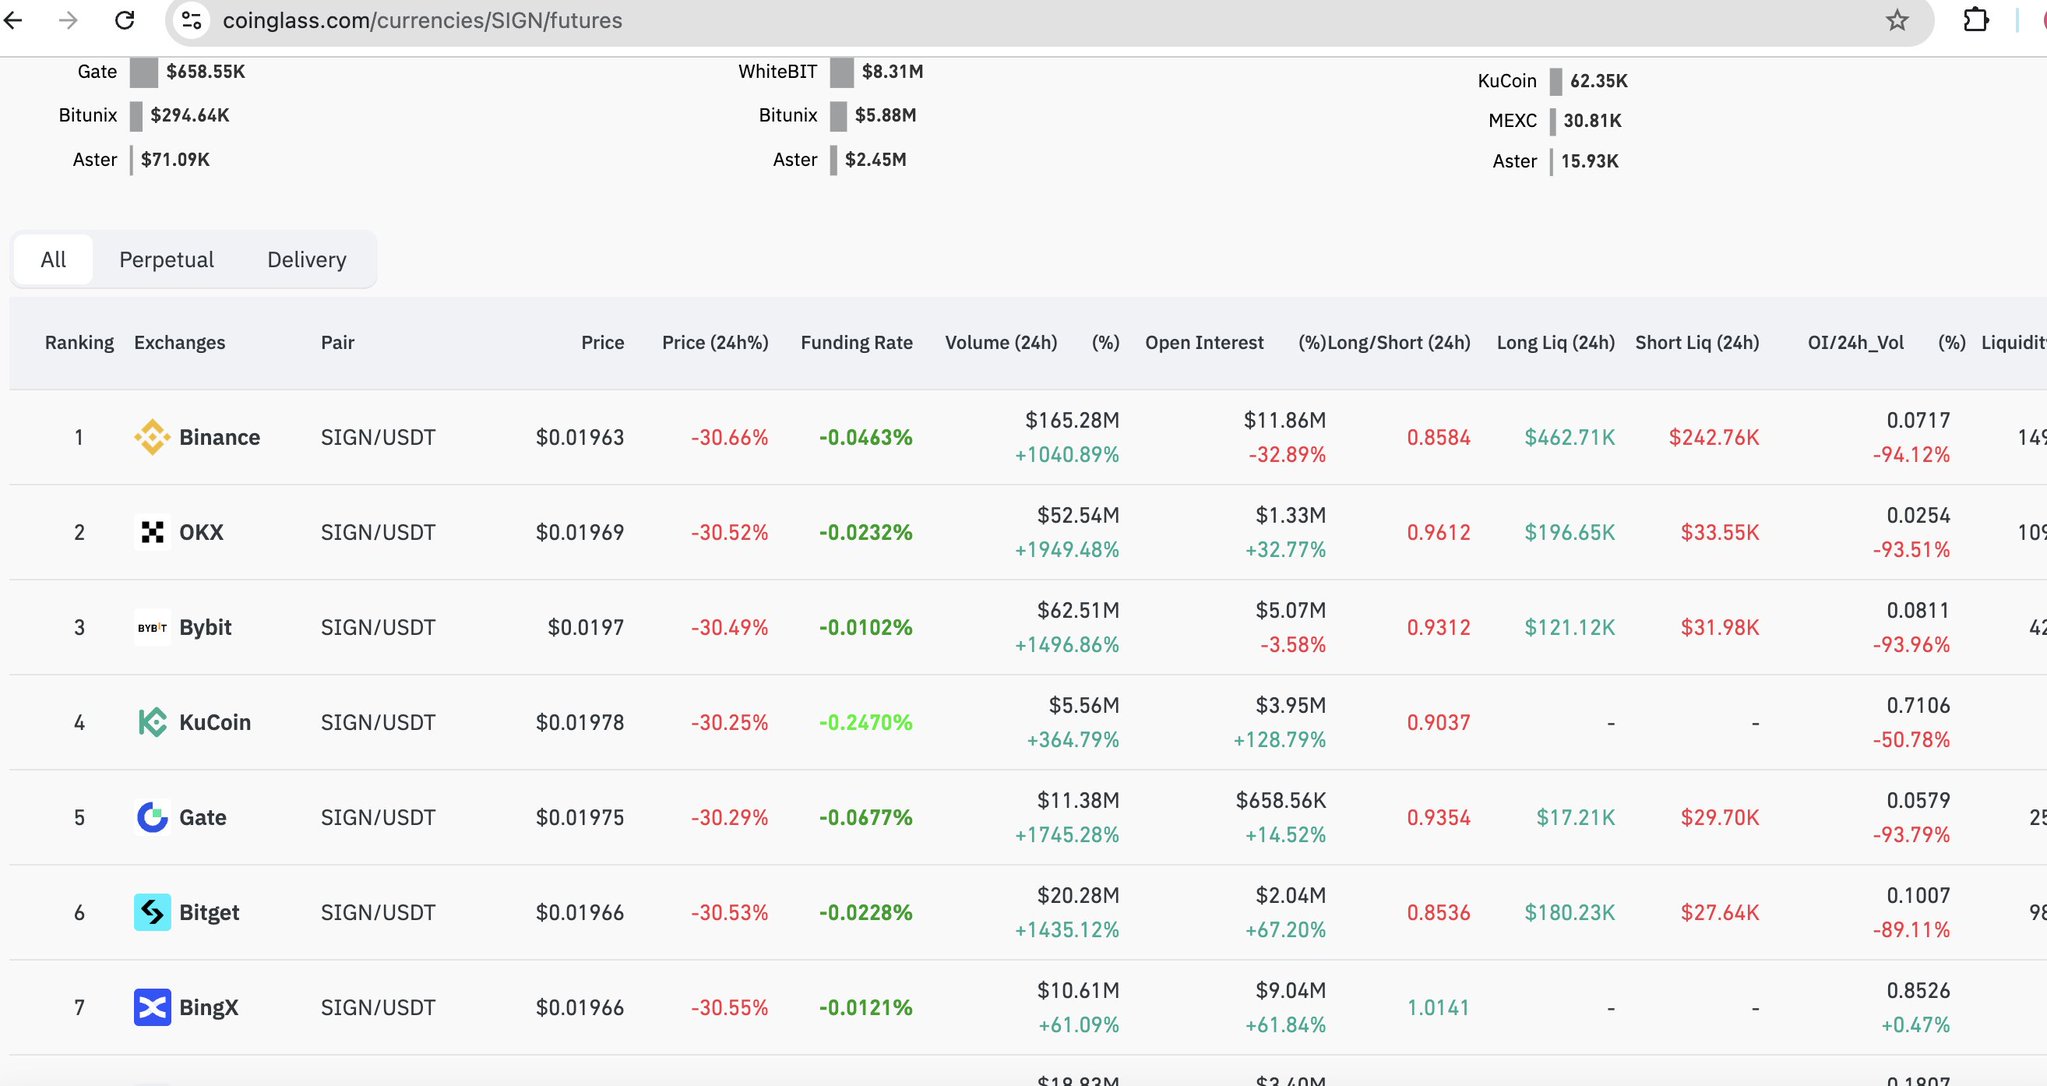Screen dimensions: 2047x1086
Task: Click the BingX exchange logo icon
Action: pos(152,1007)
